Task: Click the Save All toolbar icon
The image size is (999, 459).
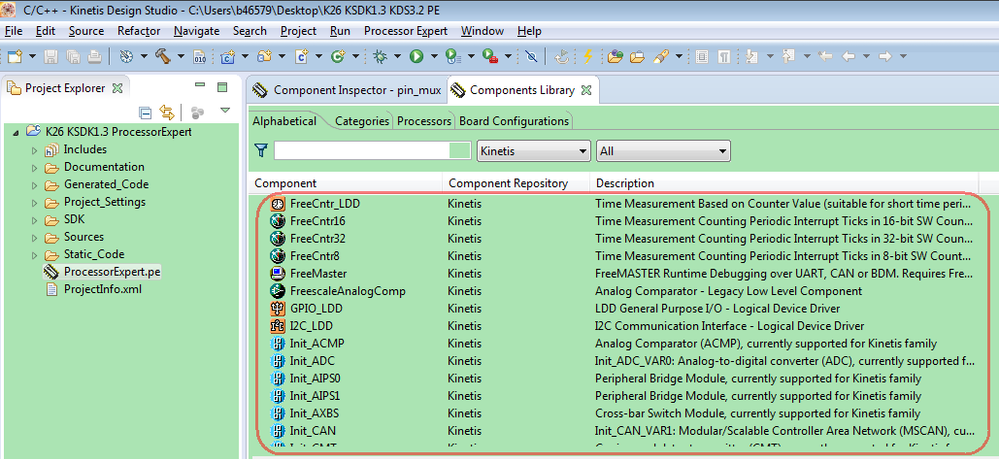Action: pyautogui.click(x=73, y=57)
